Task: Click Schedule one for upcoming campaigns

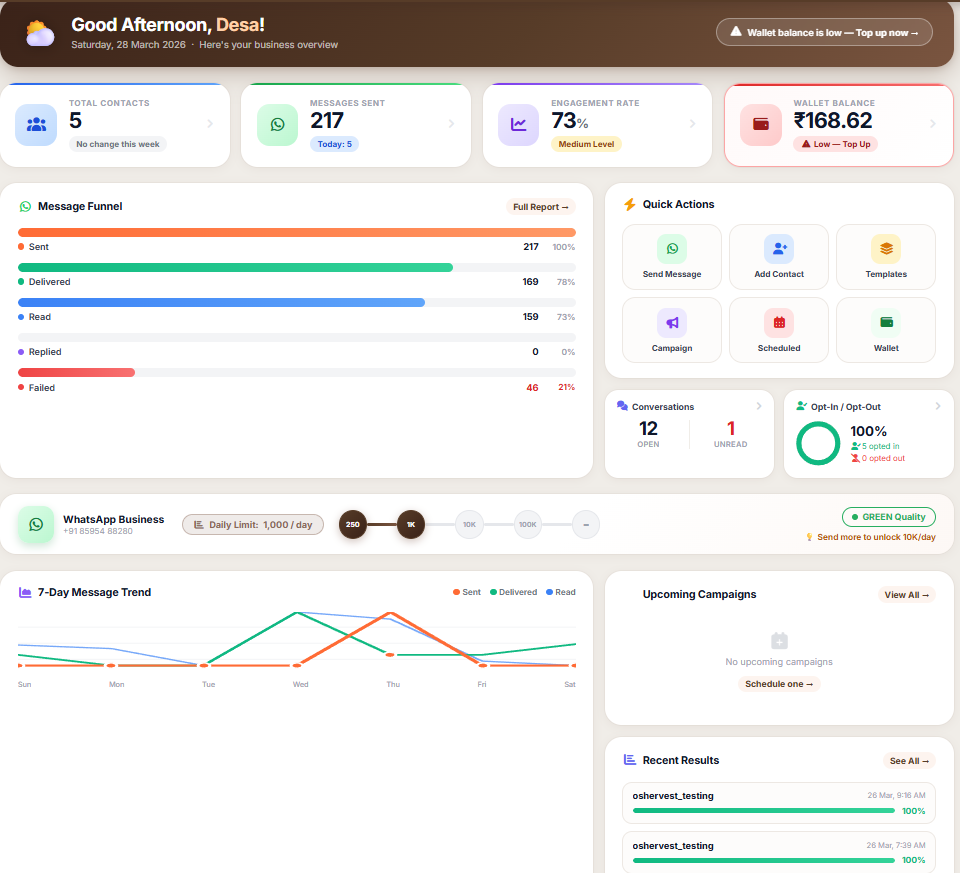Action: (778, 684)
